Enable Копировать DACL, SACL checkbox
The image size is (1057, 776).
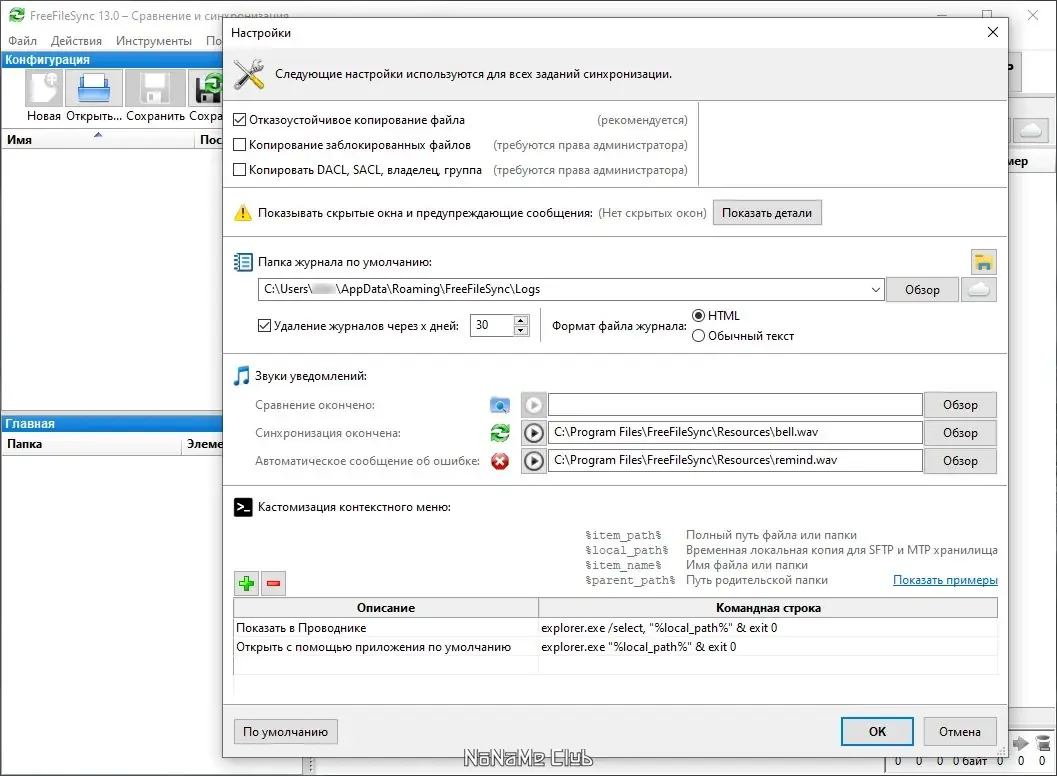239,170
